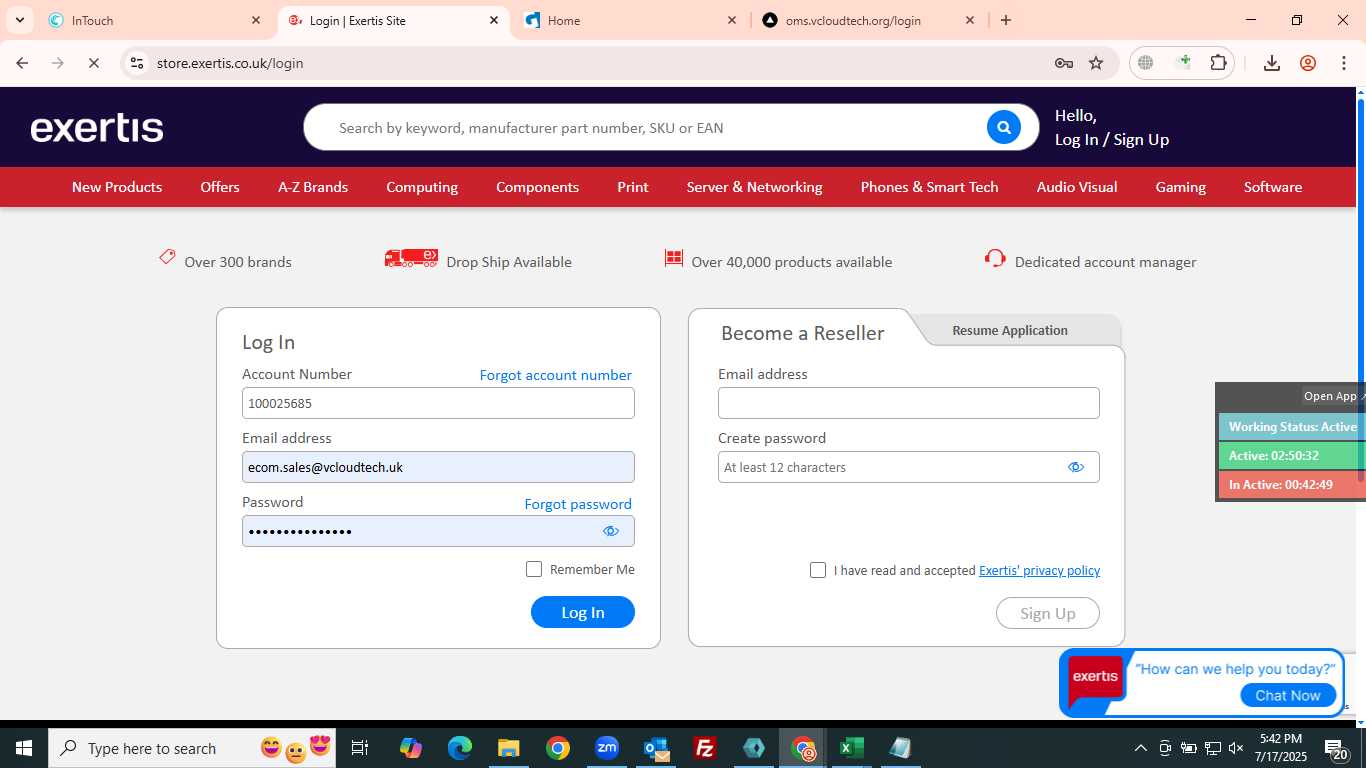
Task: Click Forgot password link
Action: click(x=578, y=504)
